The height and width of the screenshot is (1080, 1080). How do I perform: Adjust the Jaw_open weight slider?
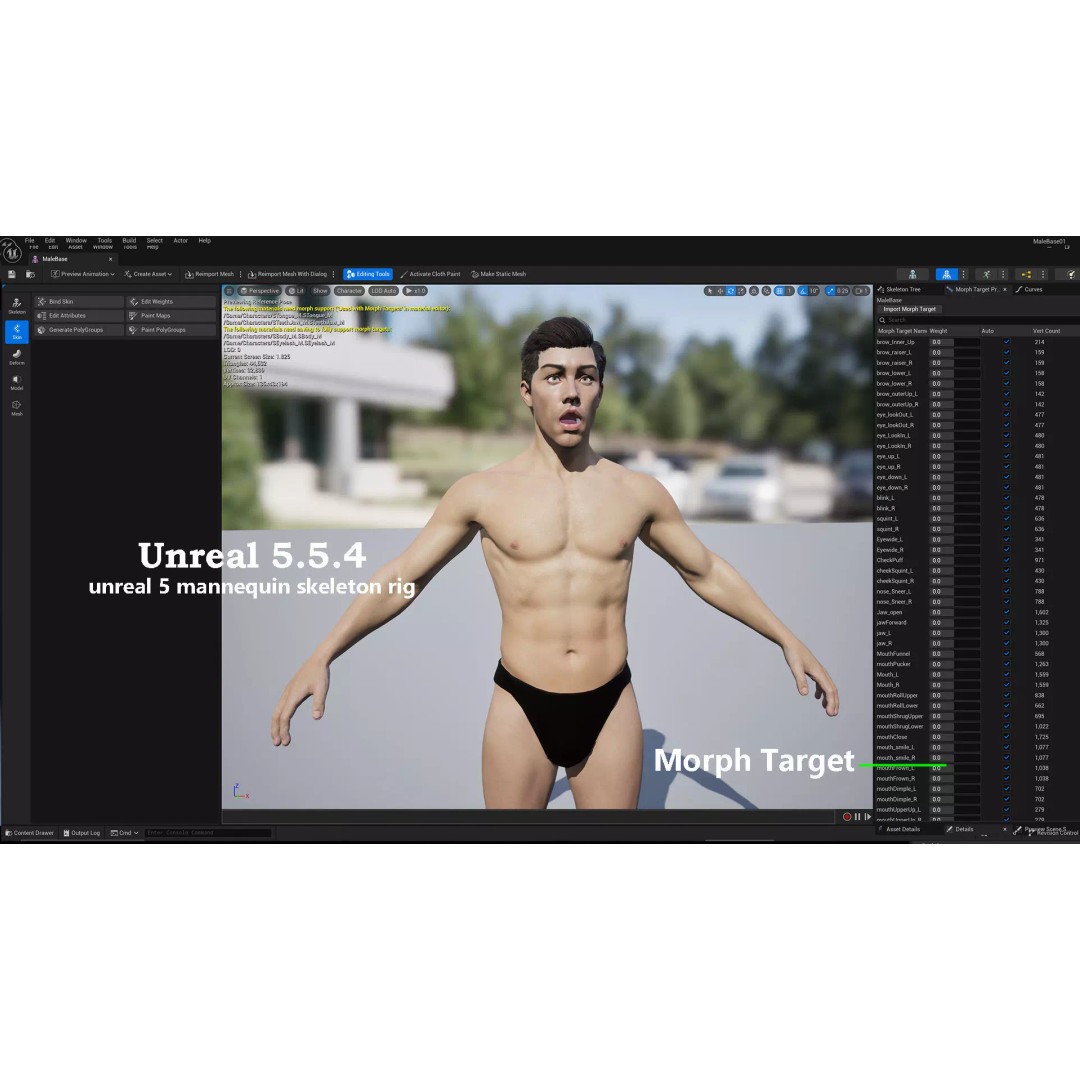click(955, 612)
